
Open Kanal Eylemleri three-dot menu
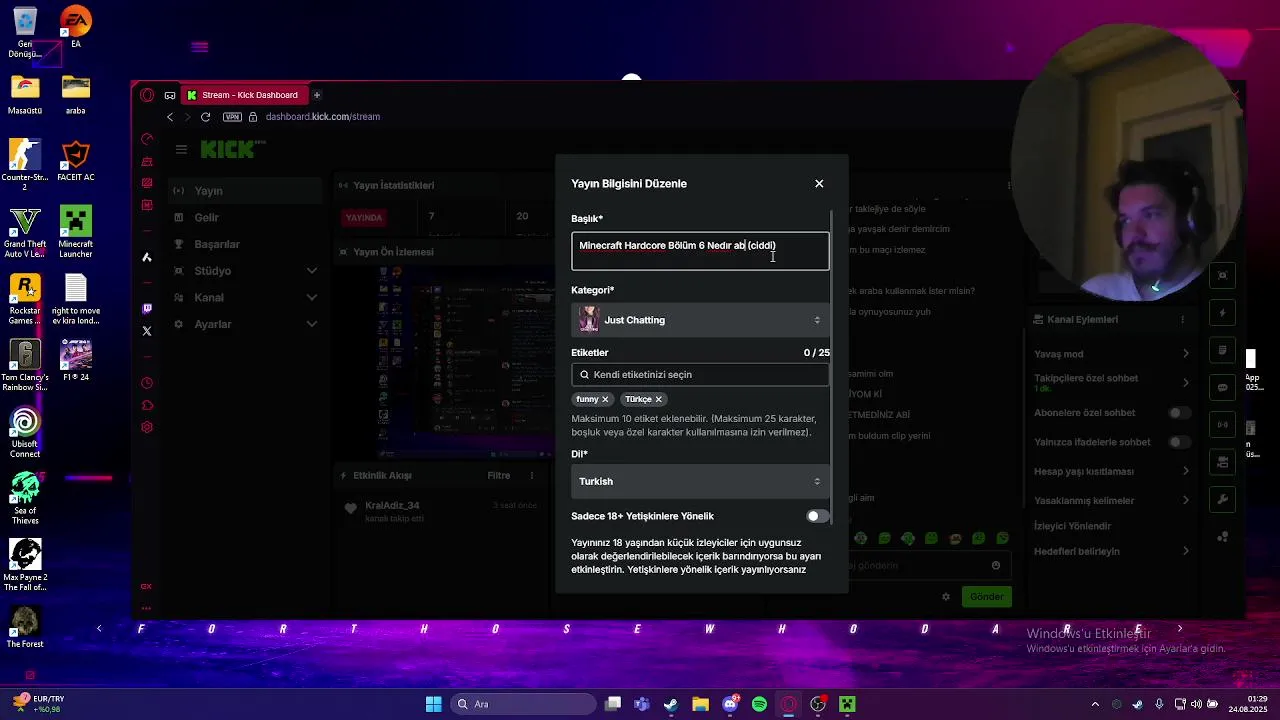point(1183,320)
